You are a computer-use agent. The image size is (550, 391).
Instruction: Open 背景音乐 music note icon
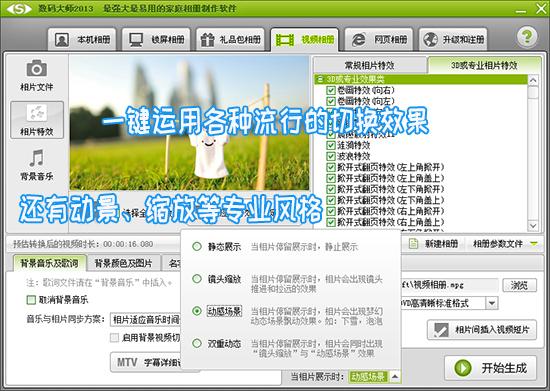tap(37, 158)
